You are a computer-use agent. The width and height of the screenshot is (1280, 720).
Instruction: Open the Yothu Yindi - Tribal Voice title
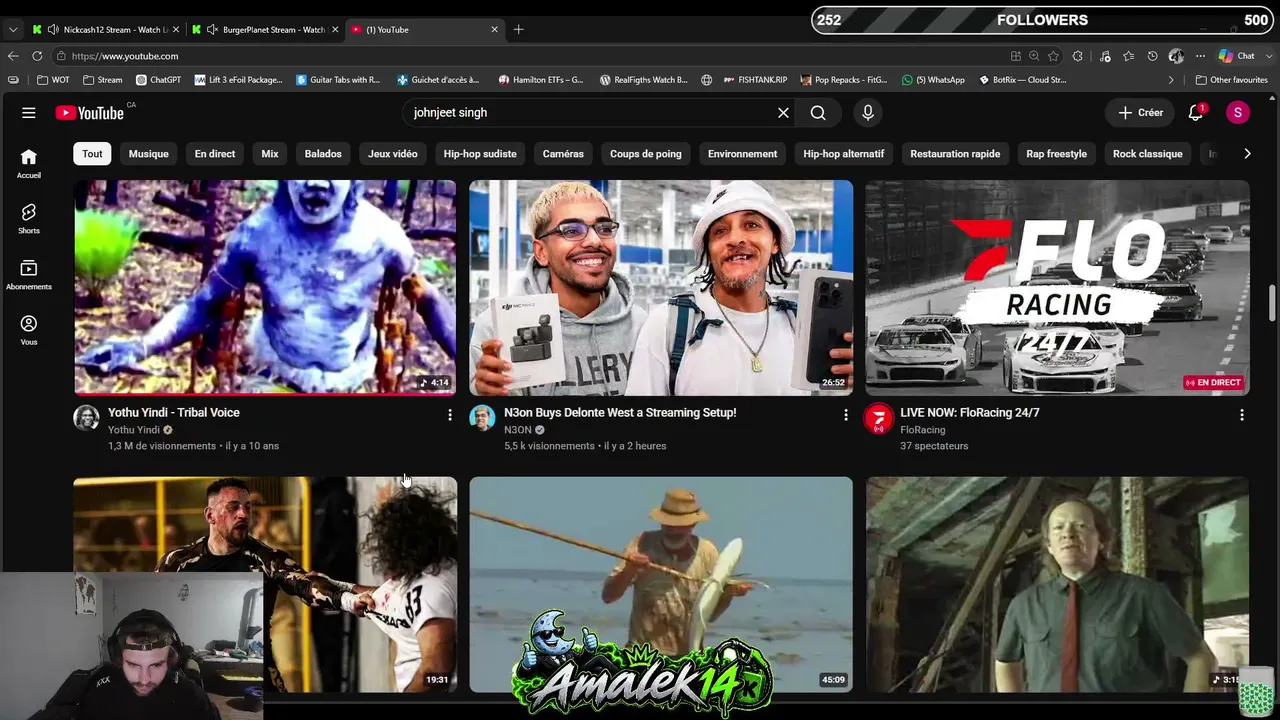click(174, 412)
